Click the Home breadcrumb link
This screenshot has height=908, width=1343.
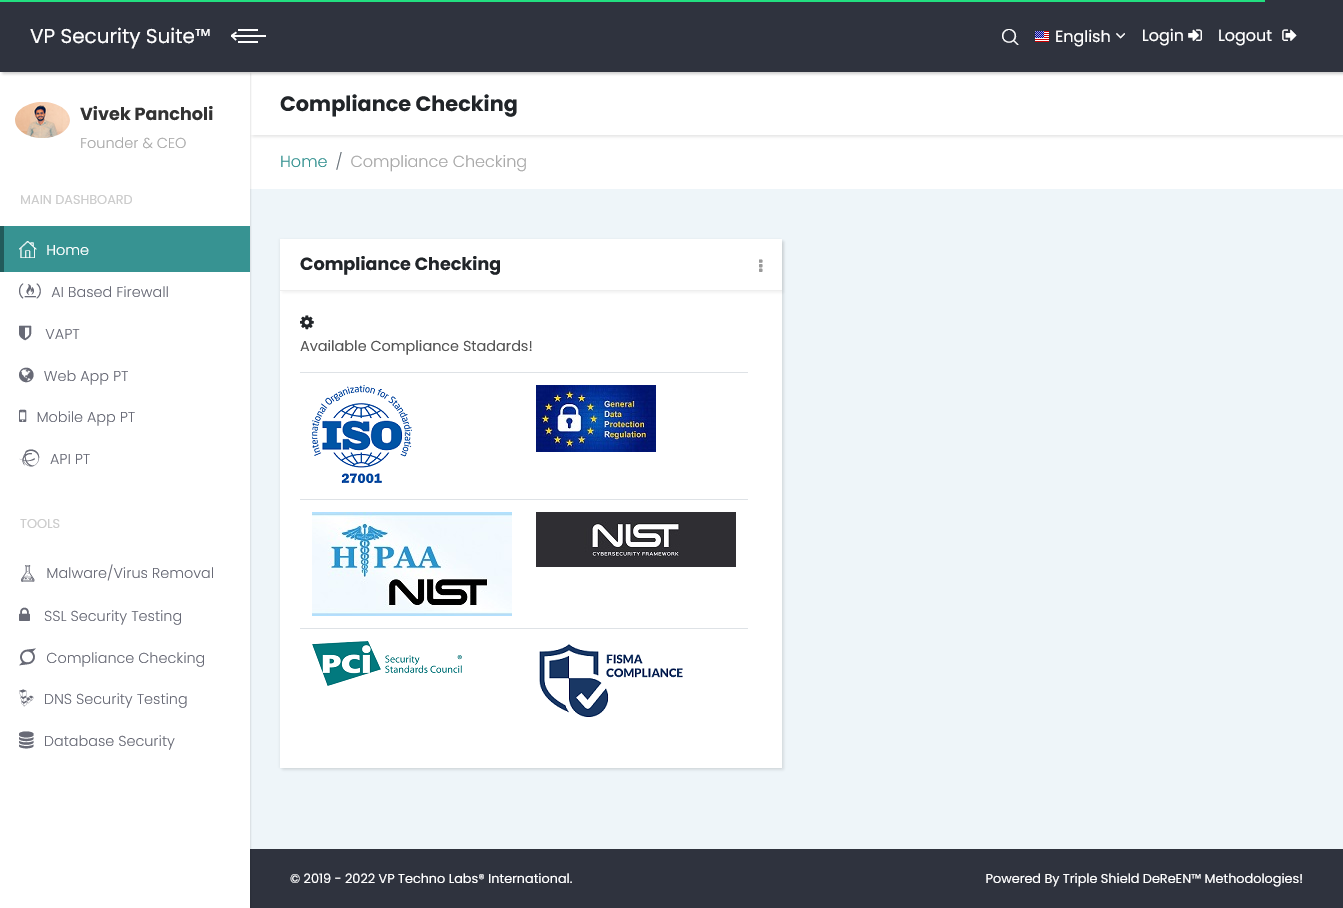(x=303, y=161)
